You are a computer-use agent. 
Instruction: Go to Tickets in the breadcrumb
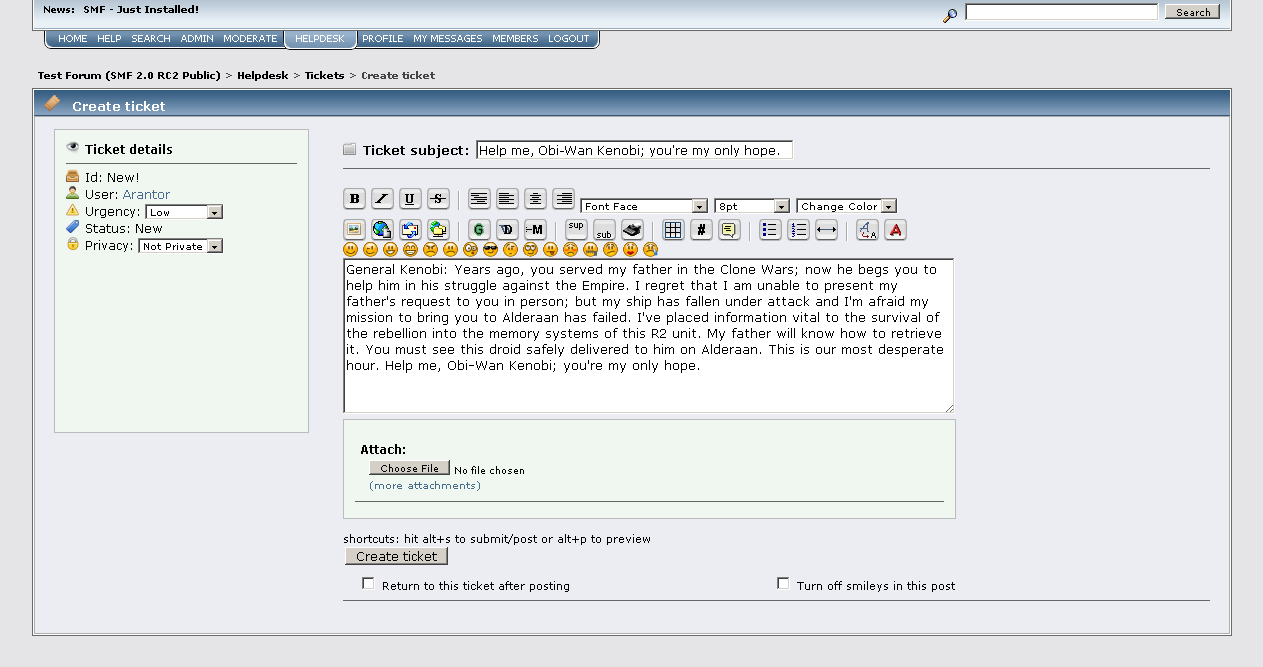(x=324, y=75)
